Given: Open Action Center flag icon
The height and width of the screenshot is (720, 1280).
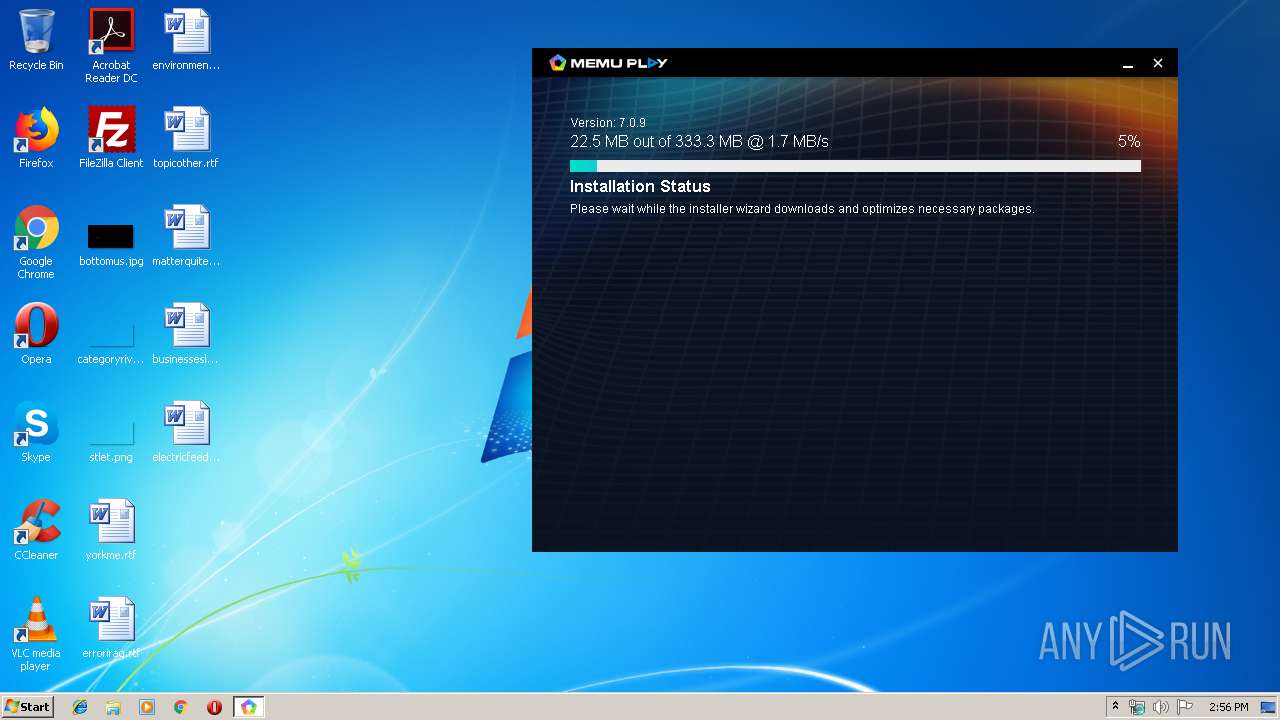Looking at the screenshot, I should pos(1185,707).
